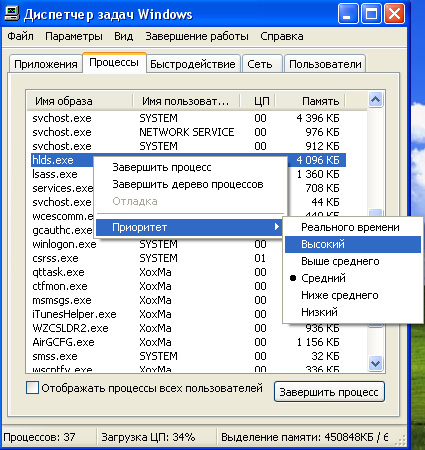Click Выделение памяти status bar entry

click(305, 437)
